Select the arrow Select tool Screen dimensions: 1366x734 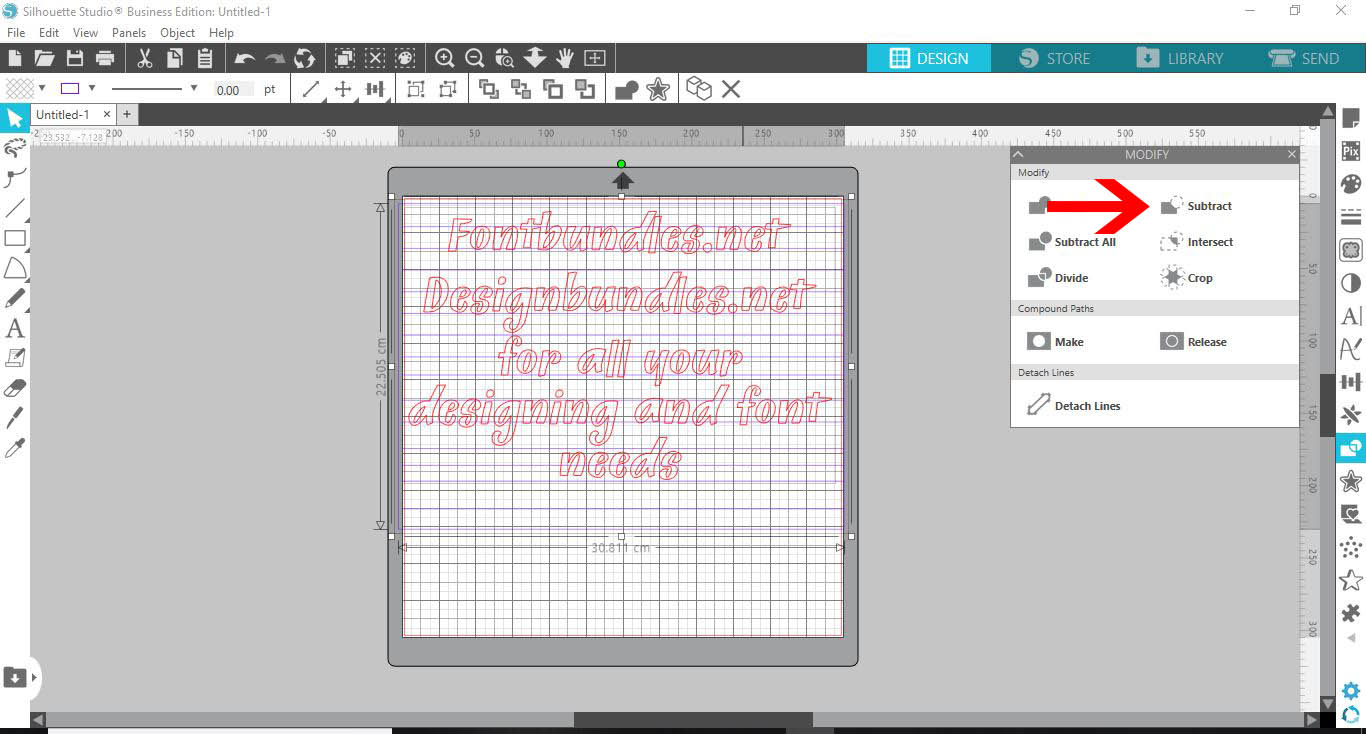pyautogui.click(x=14, y=119)
